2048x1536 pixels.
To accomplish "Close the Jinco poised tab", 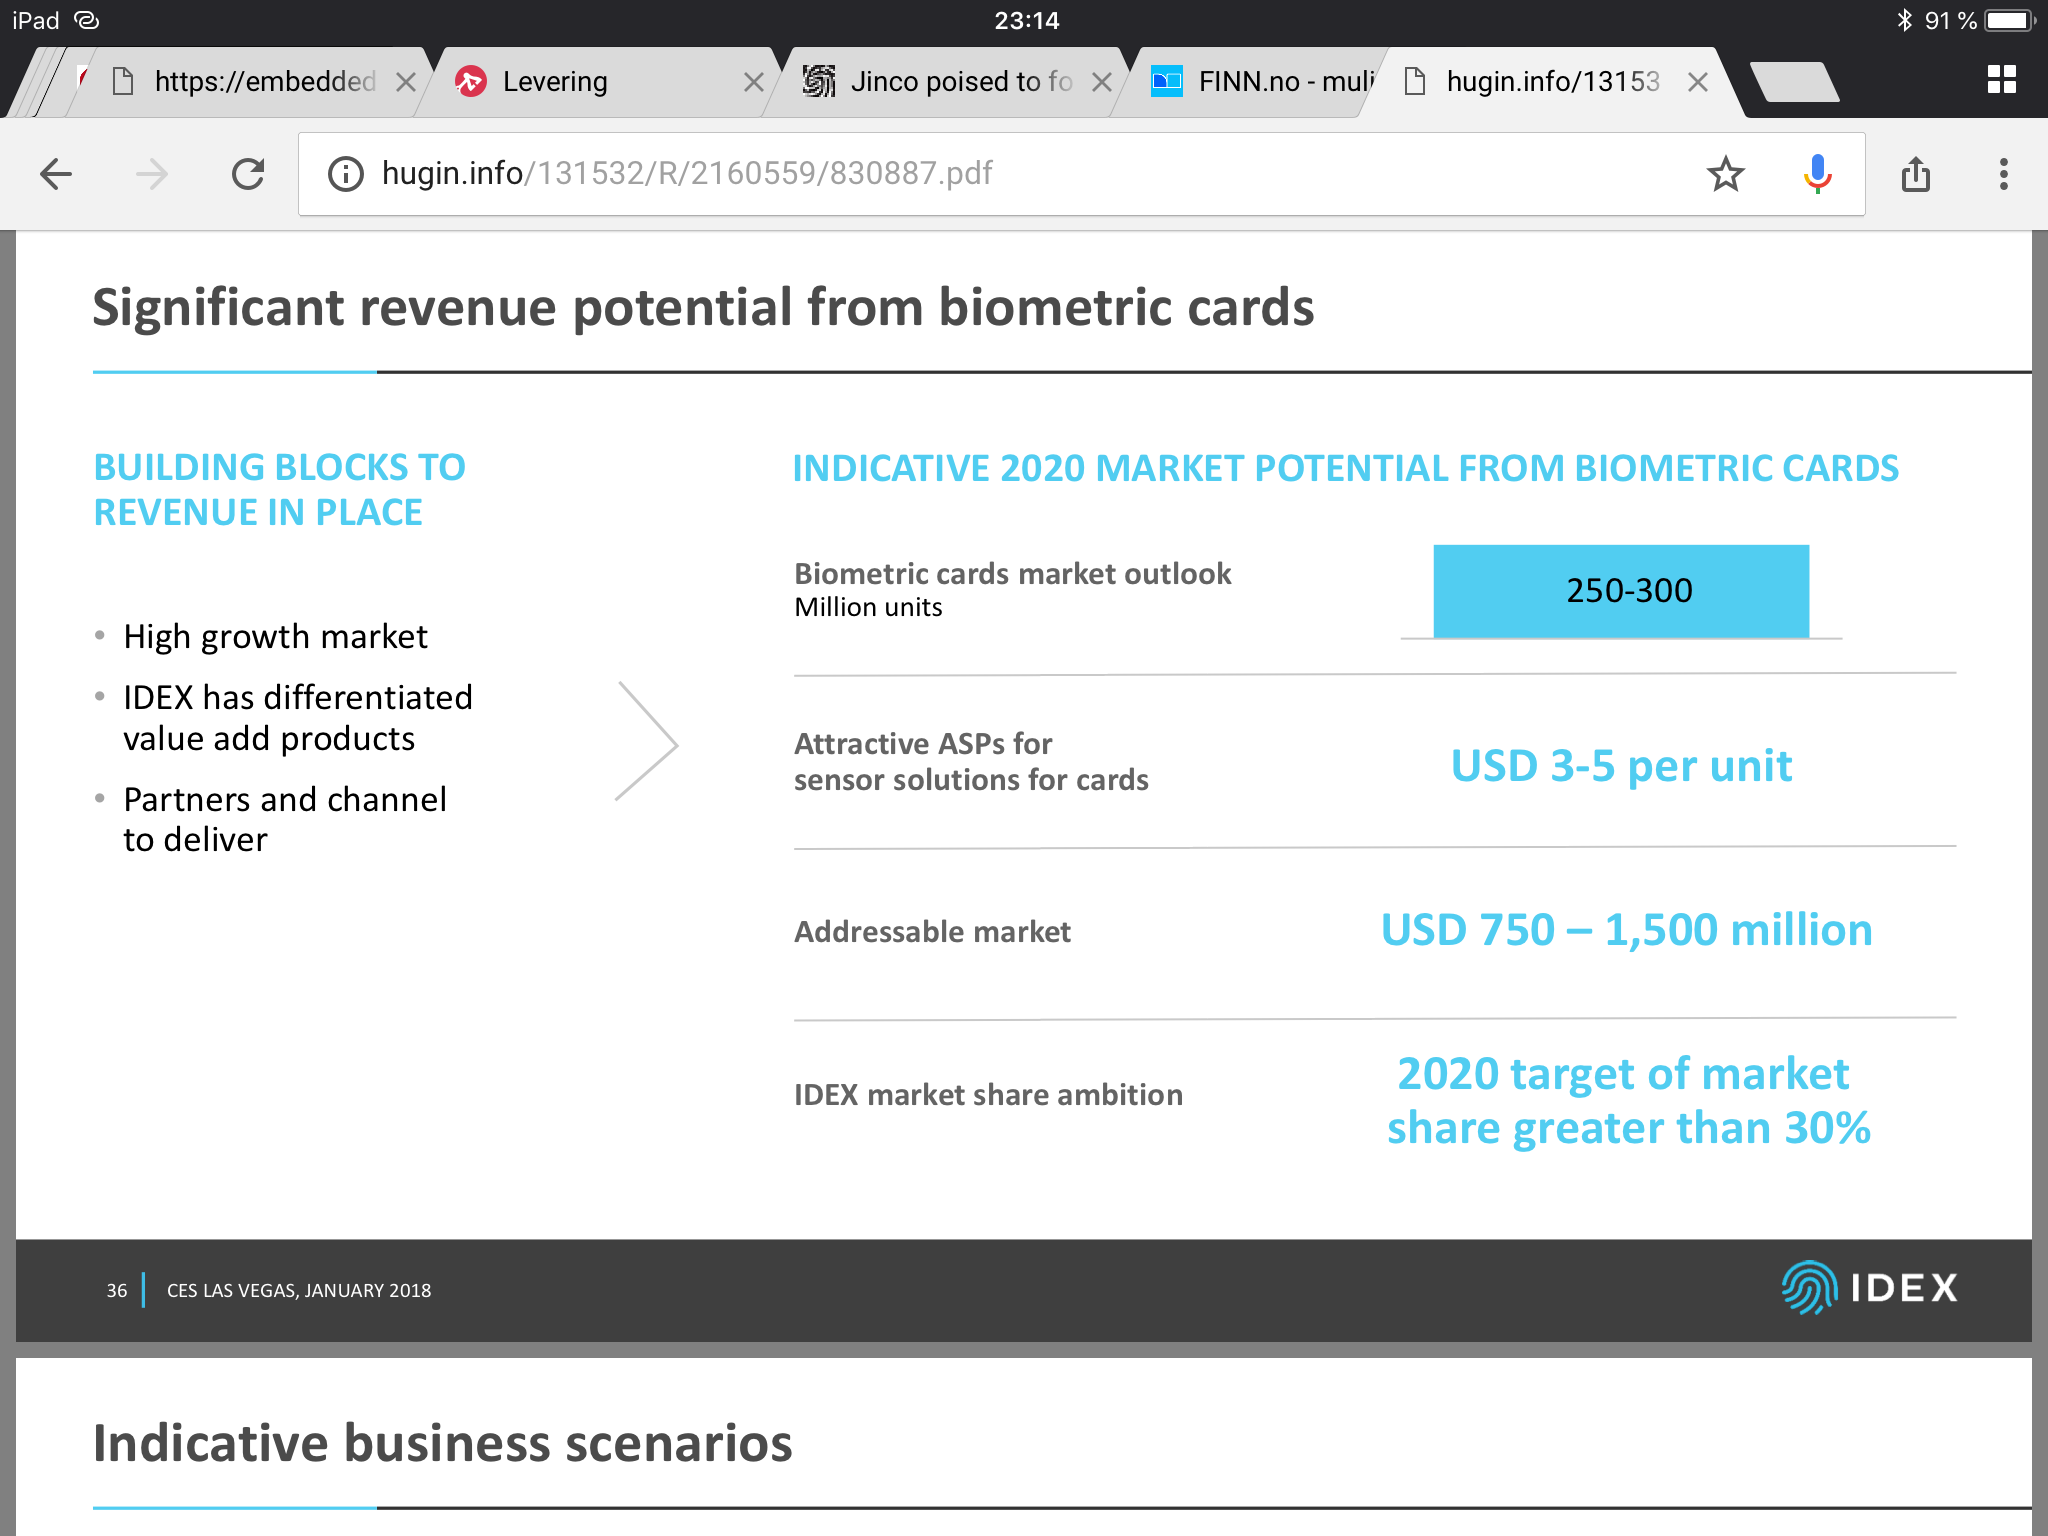I will point(1101,82).
